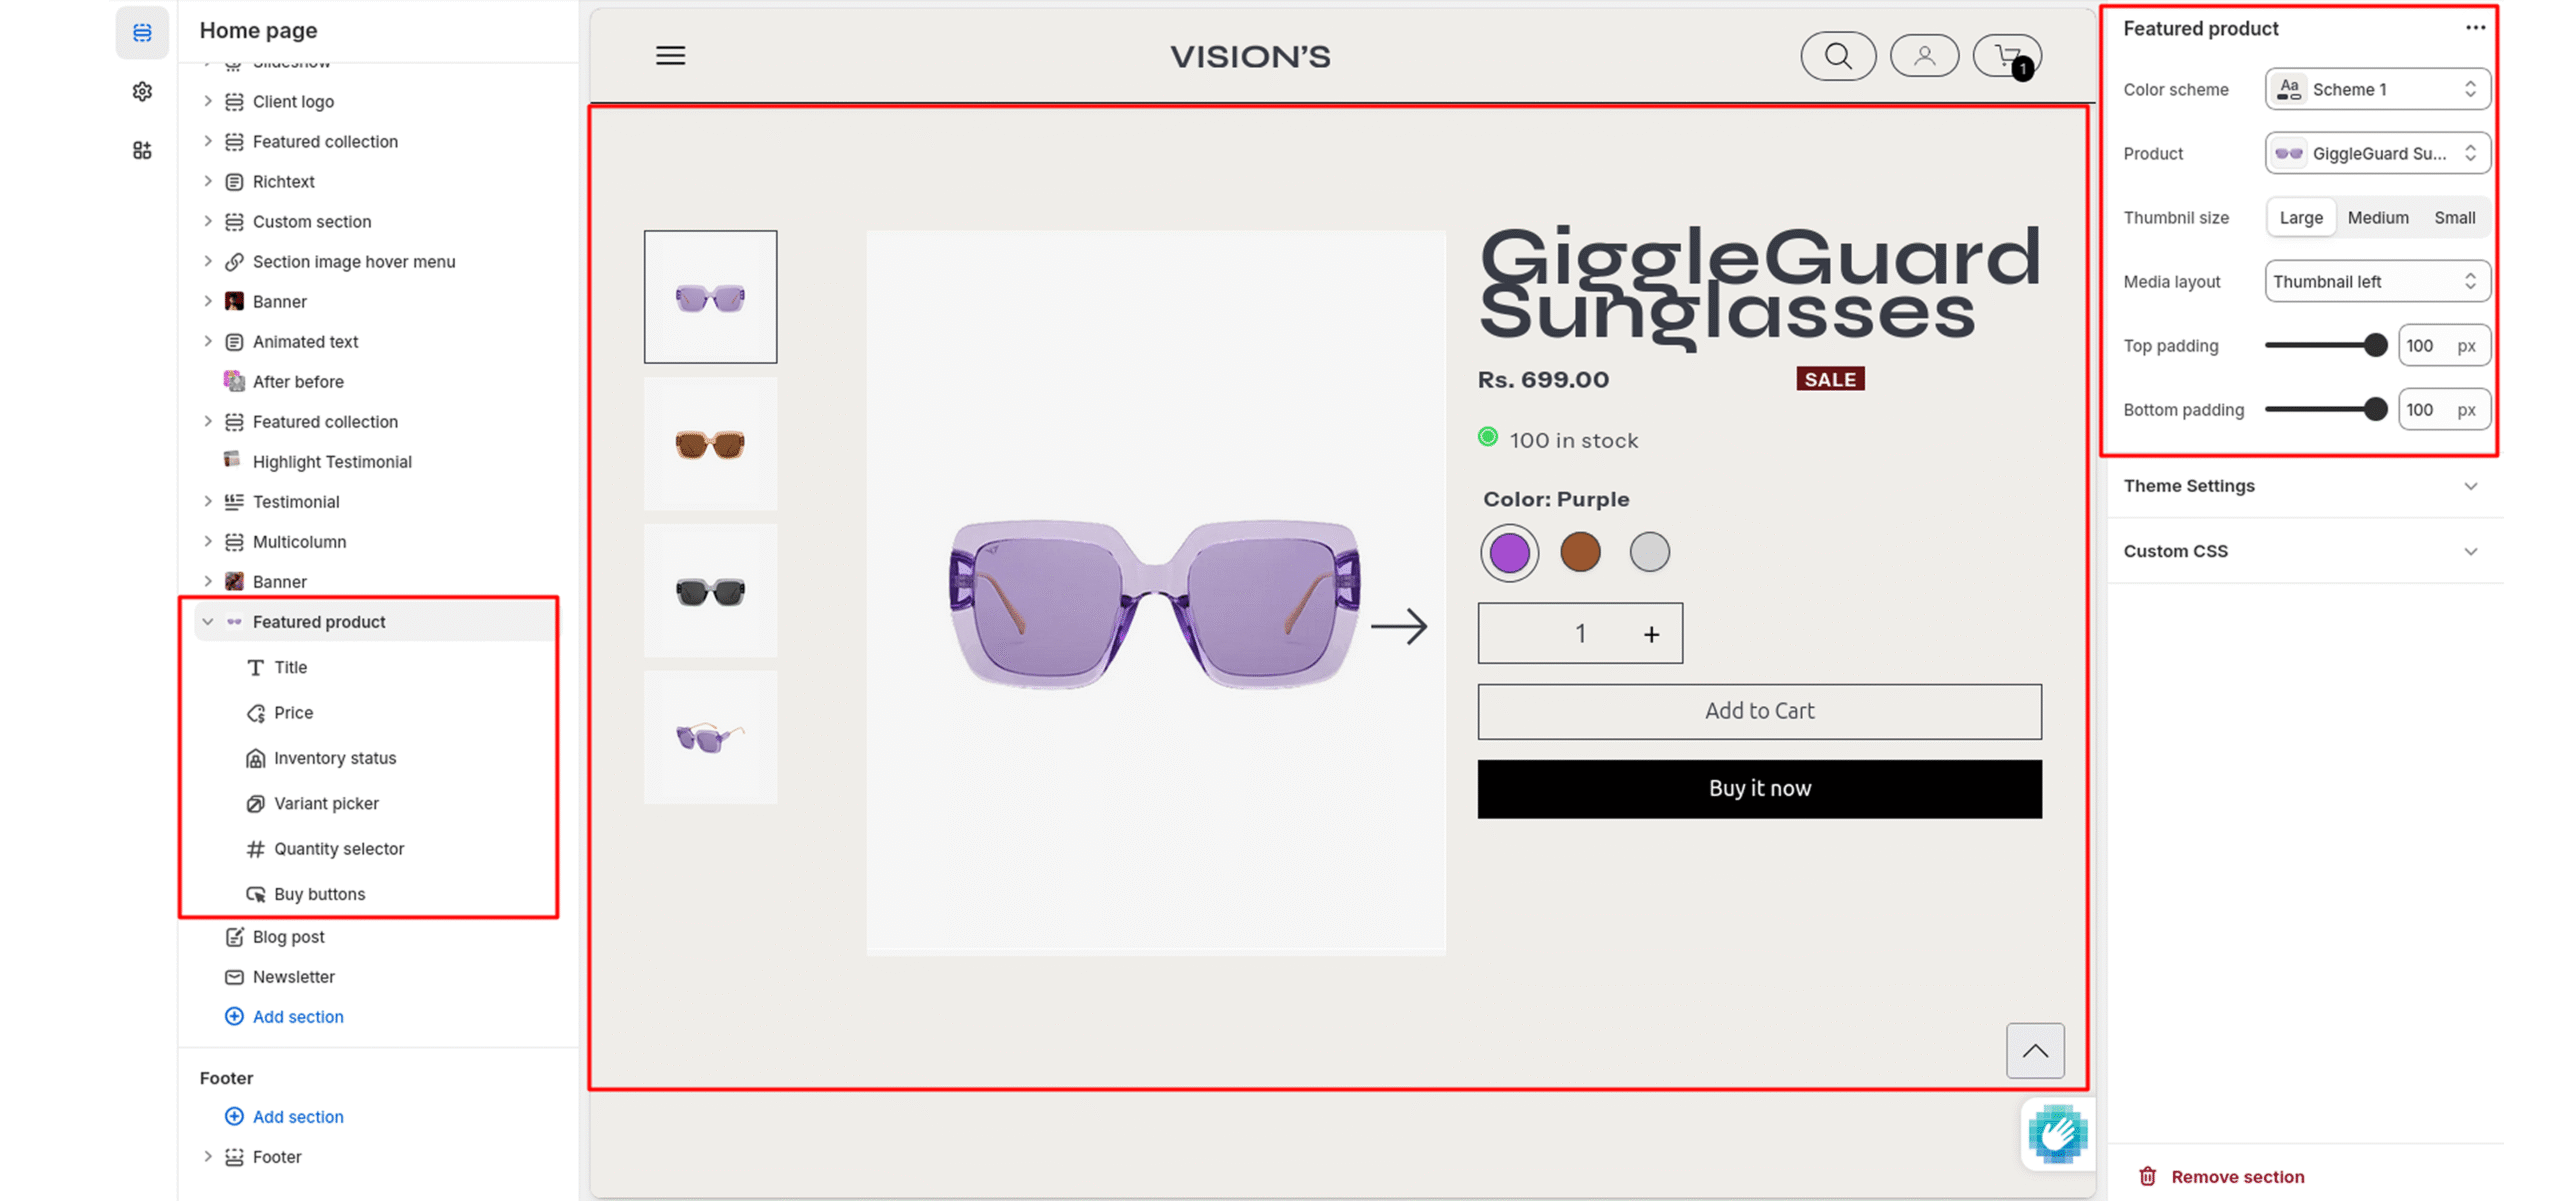Expand the Theme Settings panel
The image size is (2560, 1201).
tap(2300, 486)
